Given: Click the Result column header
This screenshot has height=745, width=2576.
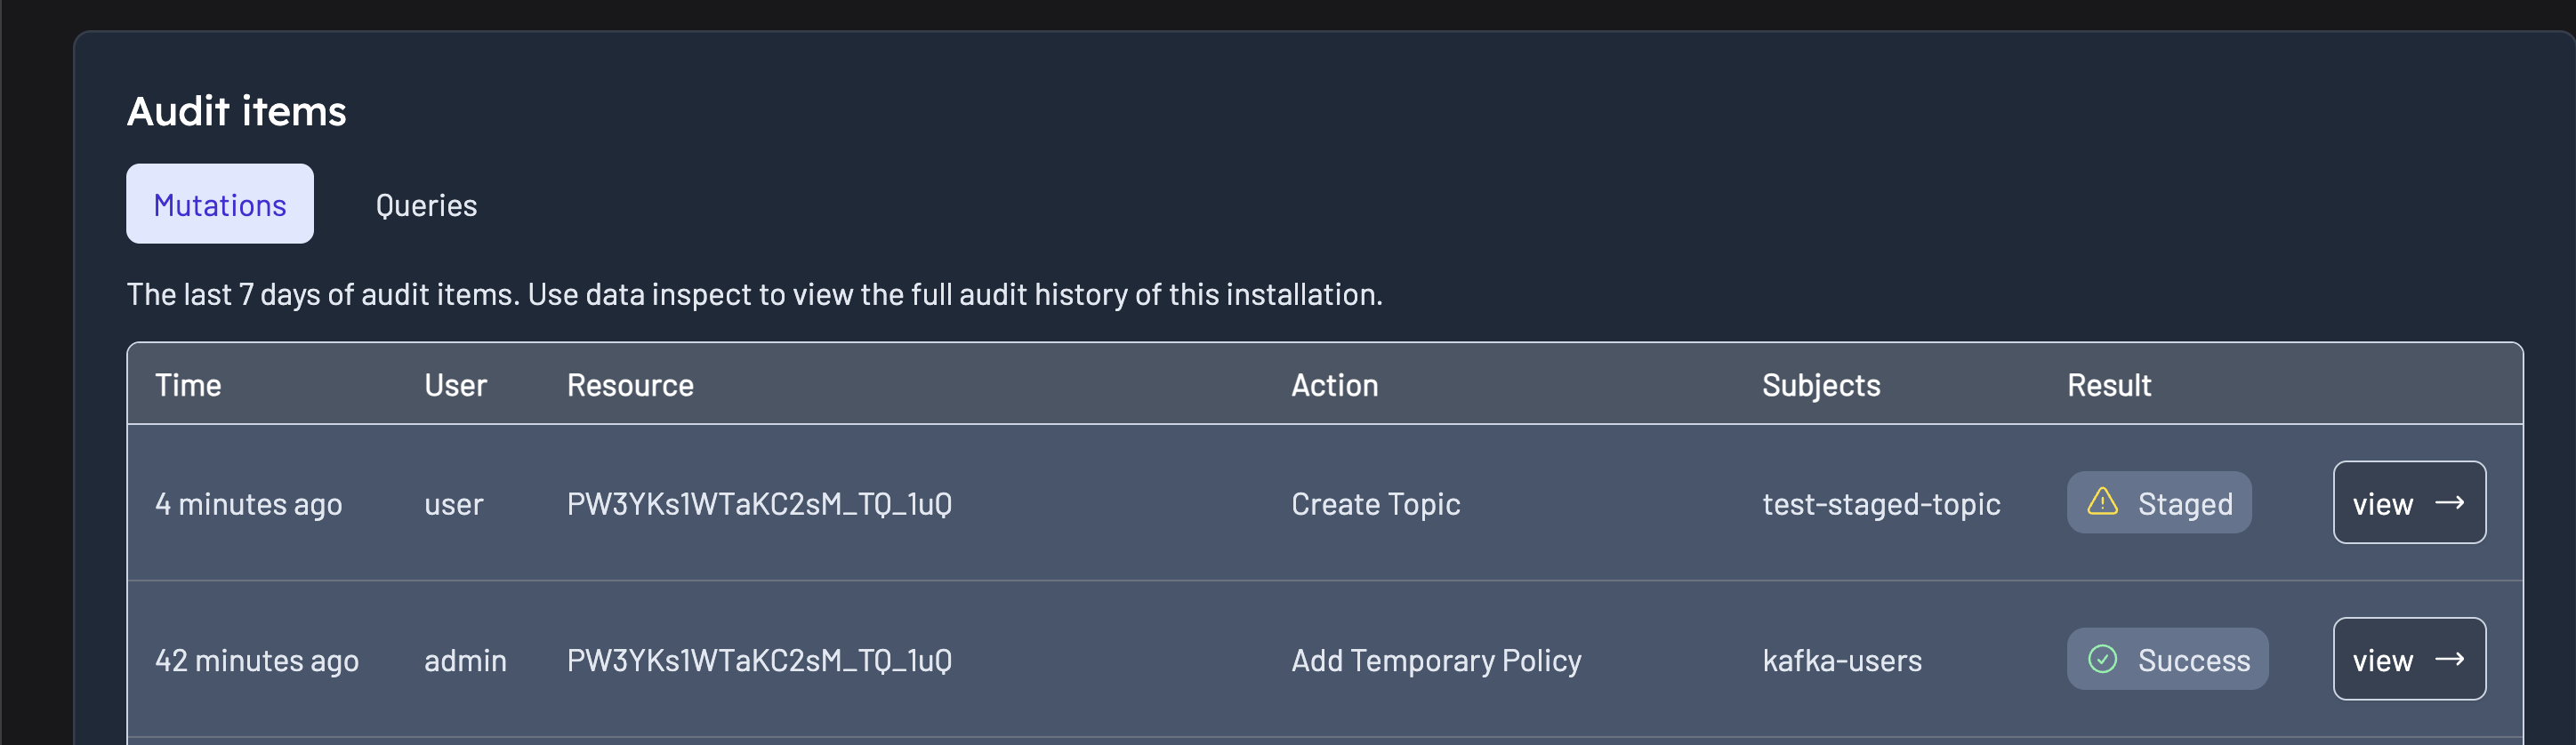Looking at the screenshot, I should [2108, 385].
